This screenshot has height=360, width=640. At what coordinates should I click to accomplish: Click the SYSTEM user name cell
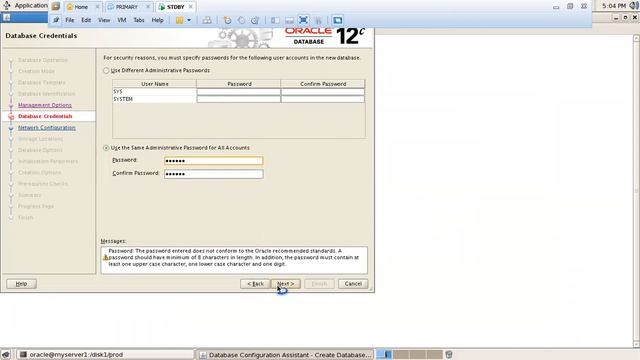click(x=154, y=99)
